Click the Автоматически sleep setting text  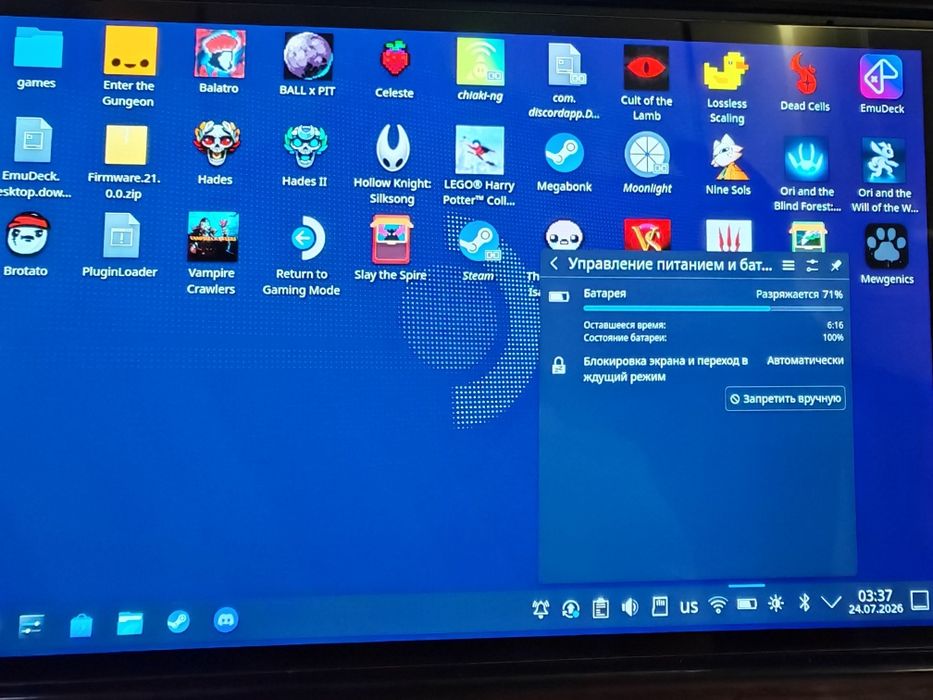pyautogui.click(x=805, y=361)
